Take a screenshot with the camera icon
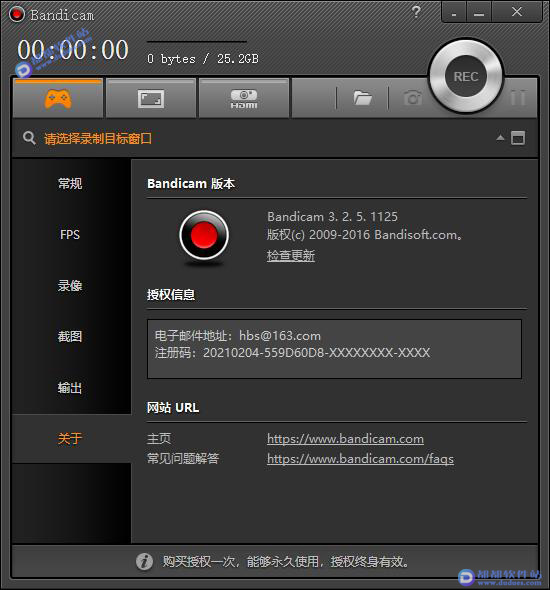Screen dimensions: 550x590 click(x=413, y=98)
